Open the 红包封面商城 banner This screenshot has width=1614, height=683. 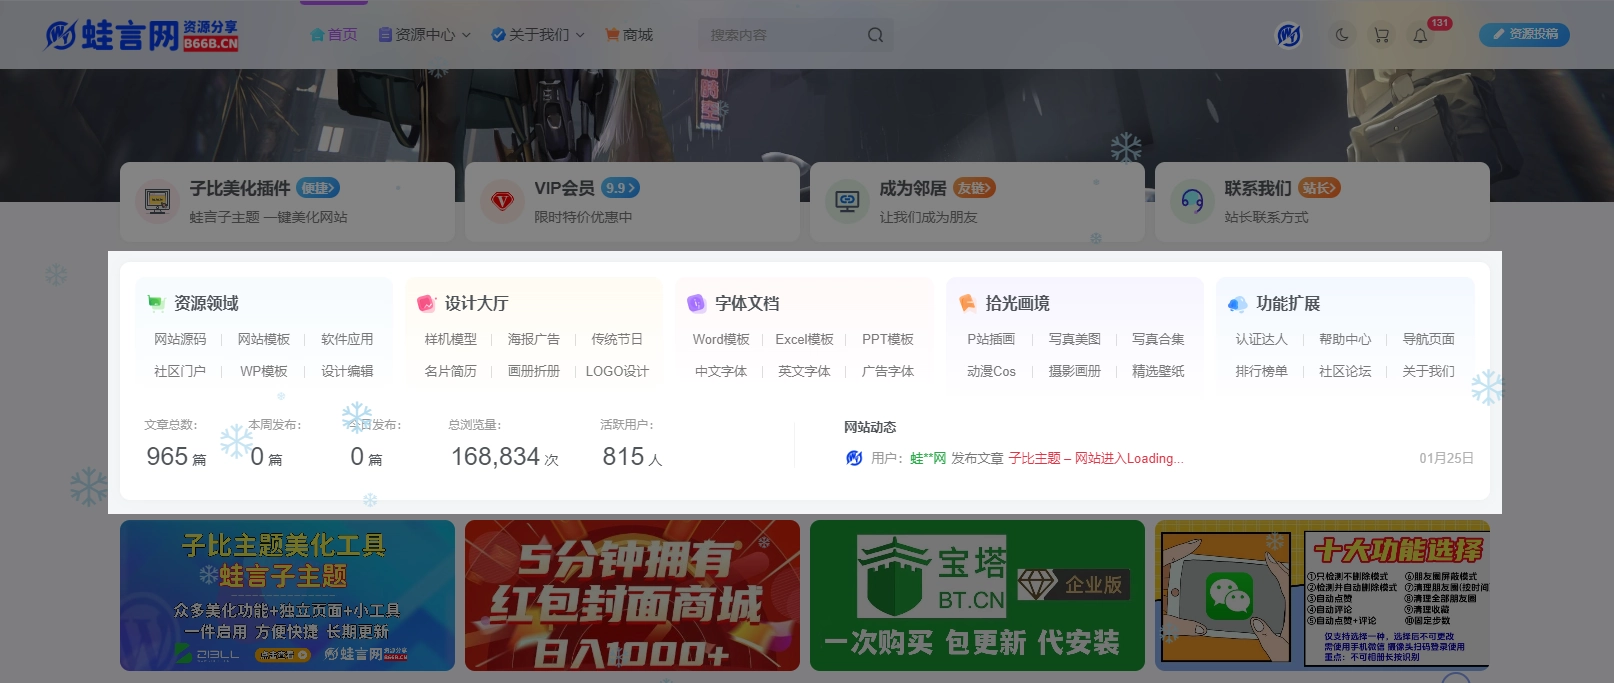[x=632, y=595]
